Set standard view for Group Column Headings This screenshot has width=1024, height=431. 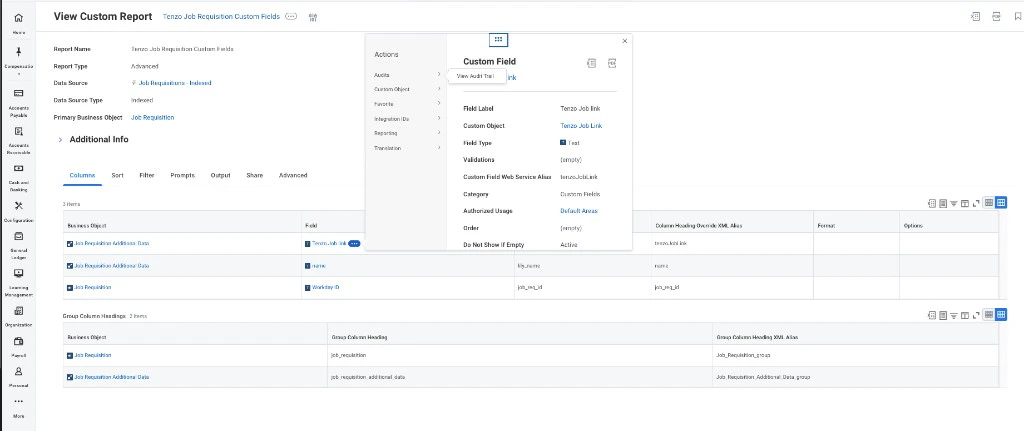pyautogui.click(x=1000, y=315)
